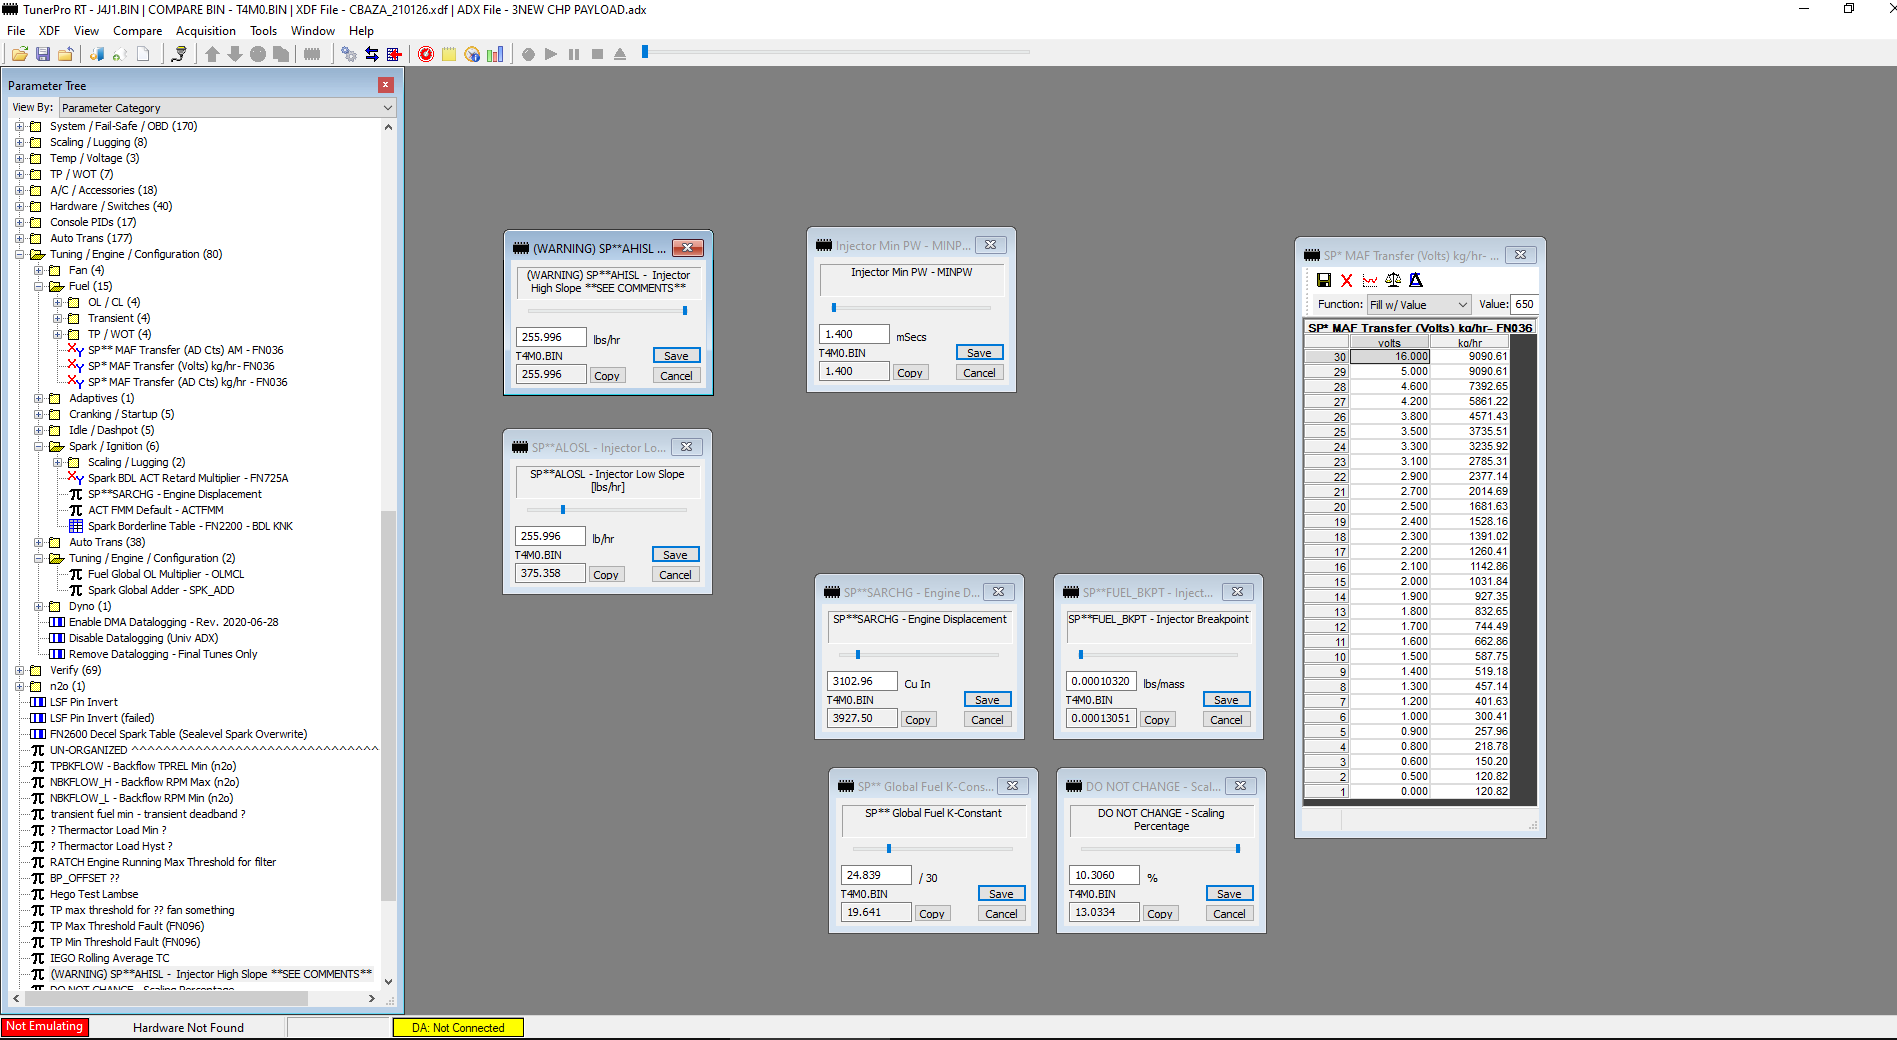Open the View By Parameter Category dropdown
Image resolution: width=1897 pixels, height=1040 pixels.
click(x=227, y=108)
